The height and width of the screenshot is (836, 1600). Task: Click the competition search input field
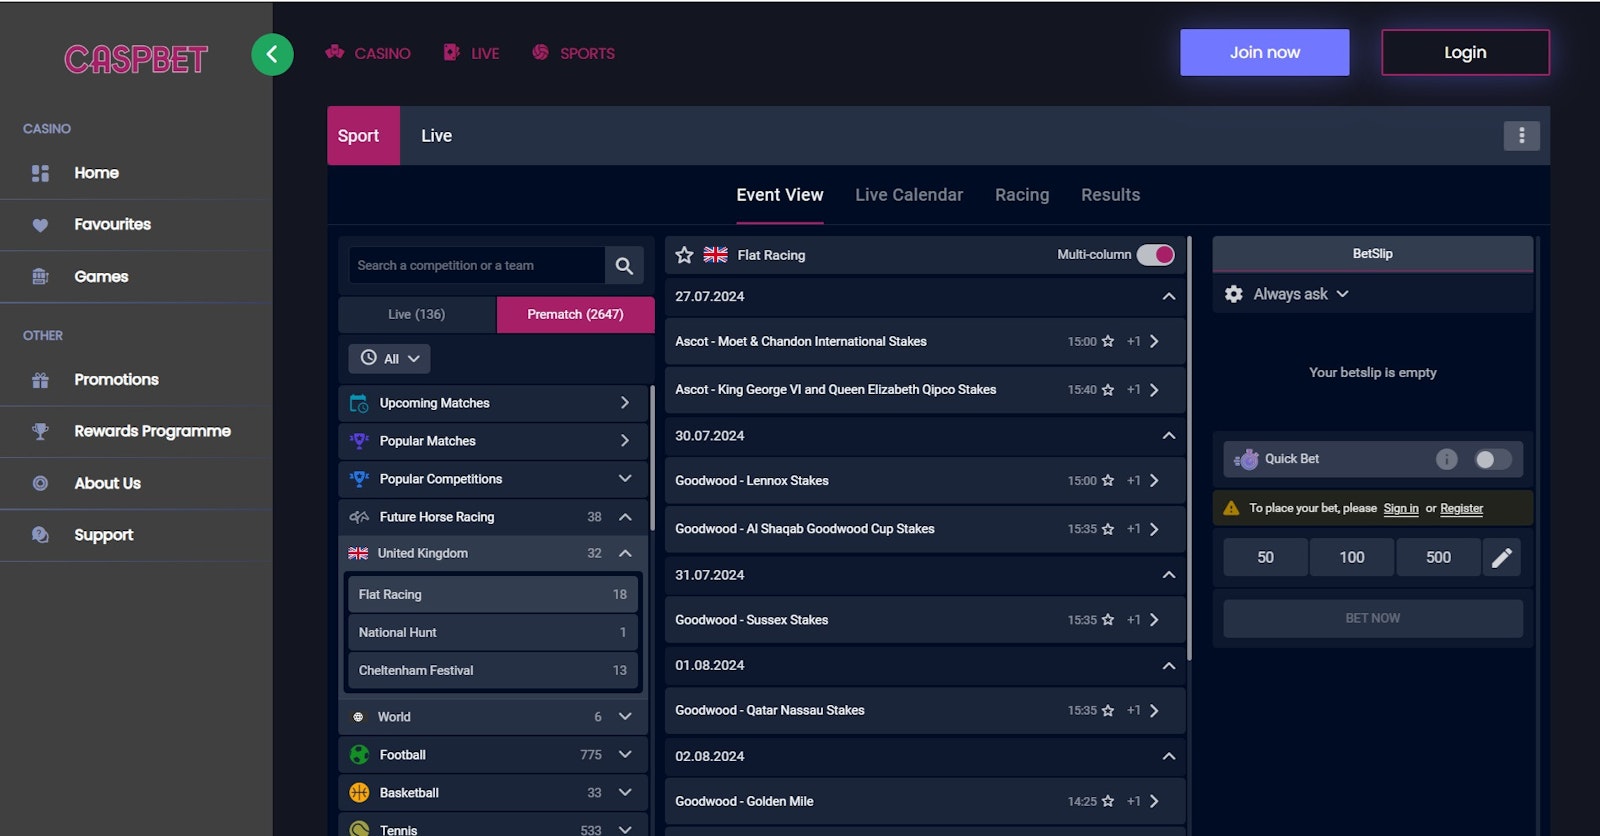[475, 266]
